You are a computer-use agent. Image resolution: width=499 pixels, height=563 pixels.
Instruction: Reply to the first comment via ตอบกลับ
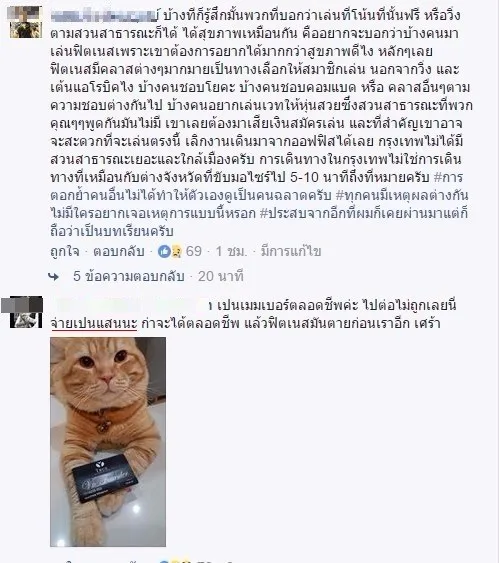[x=119, y=251]
